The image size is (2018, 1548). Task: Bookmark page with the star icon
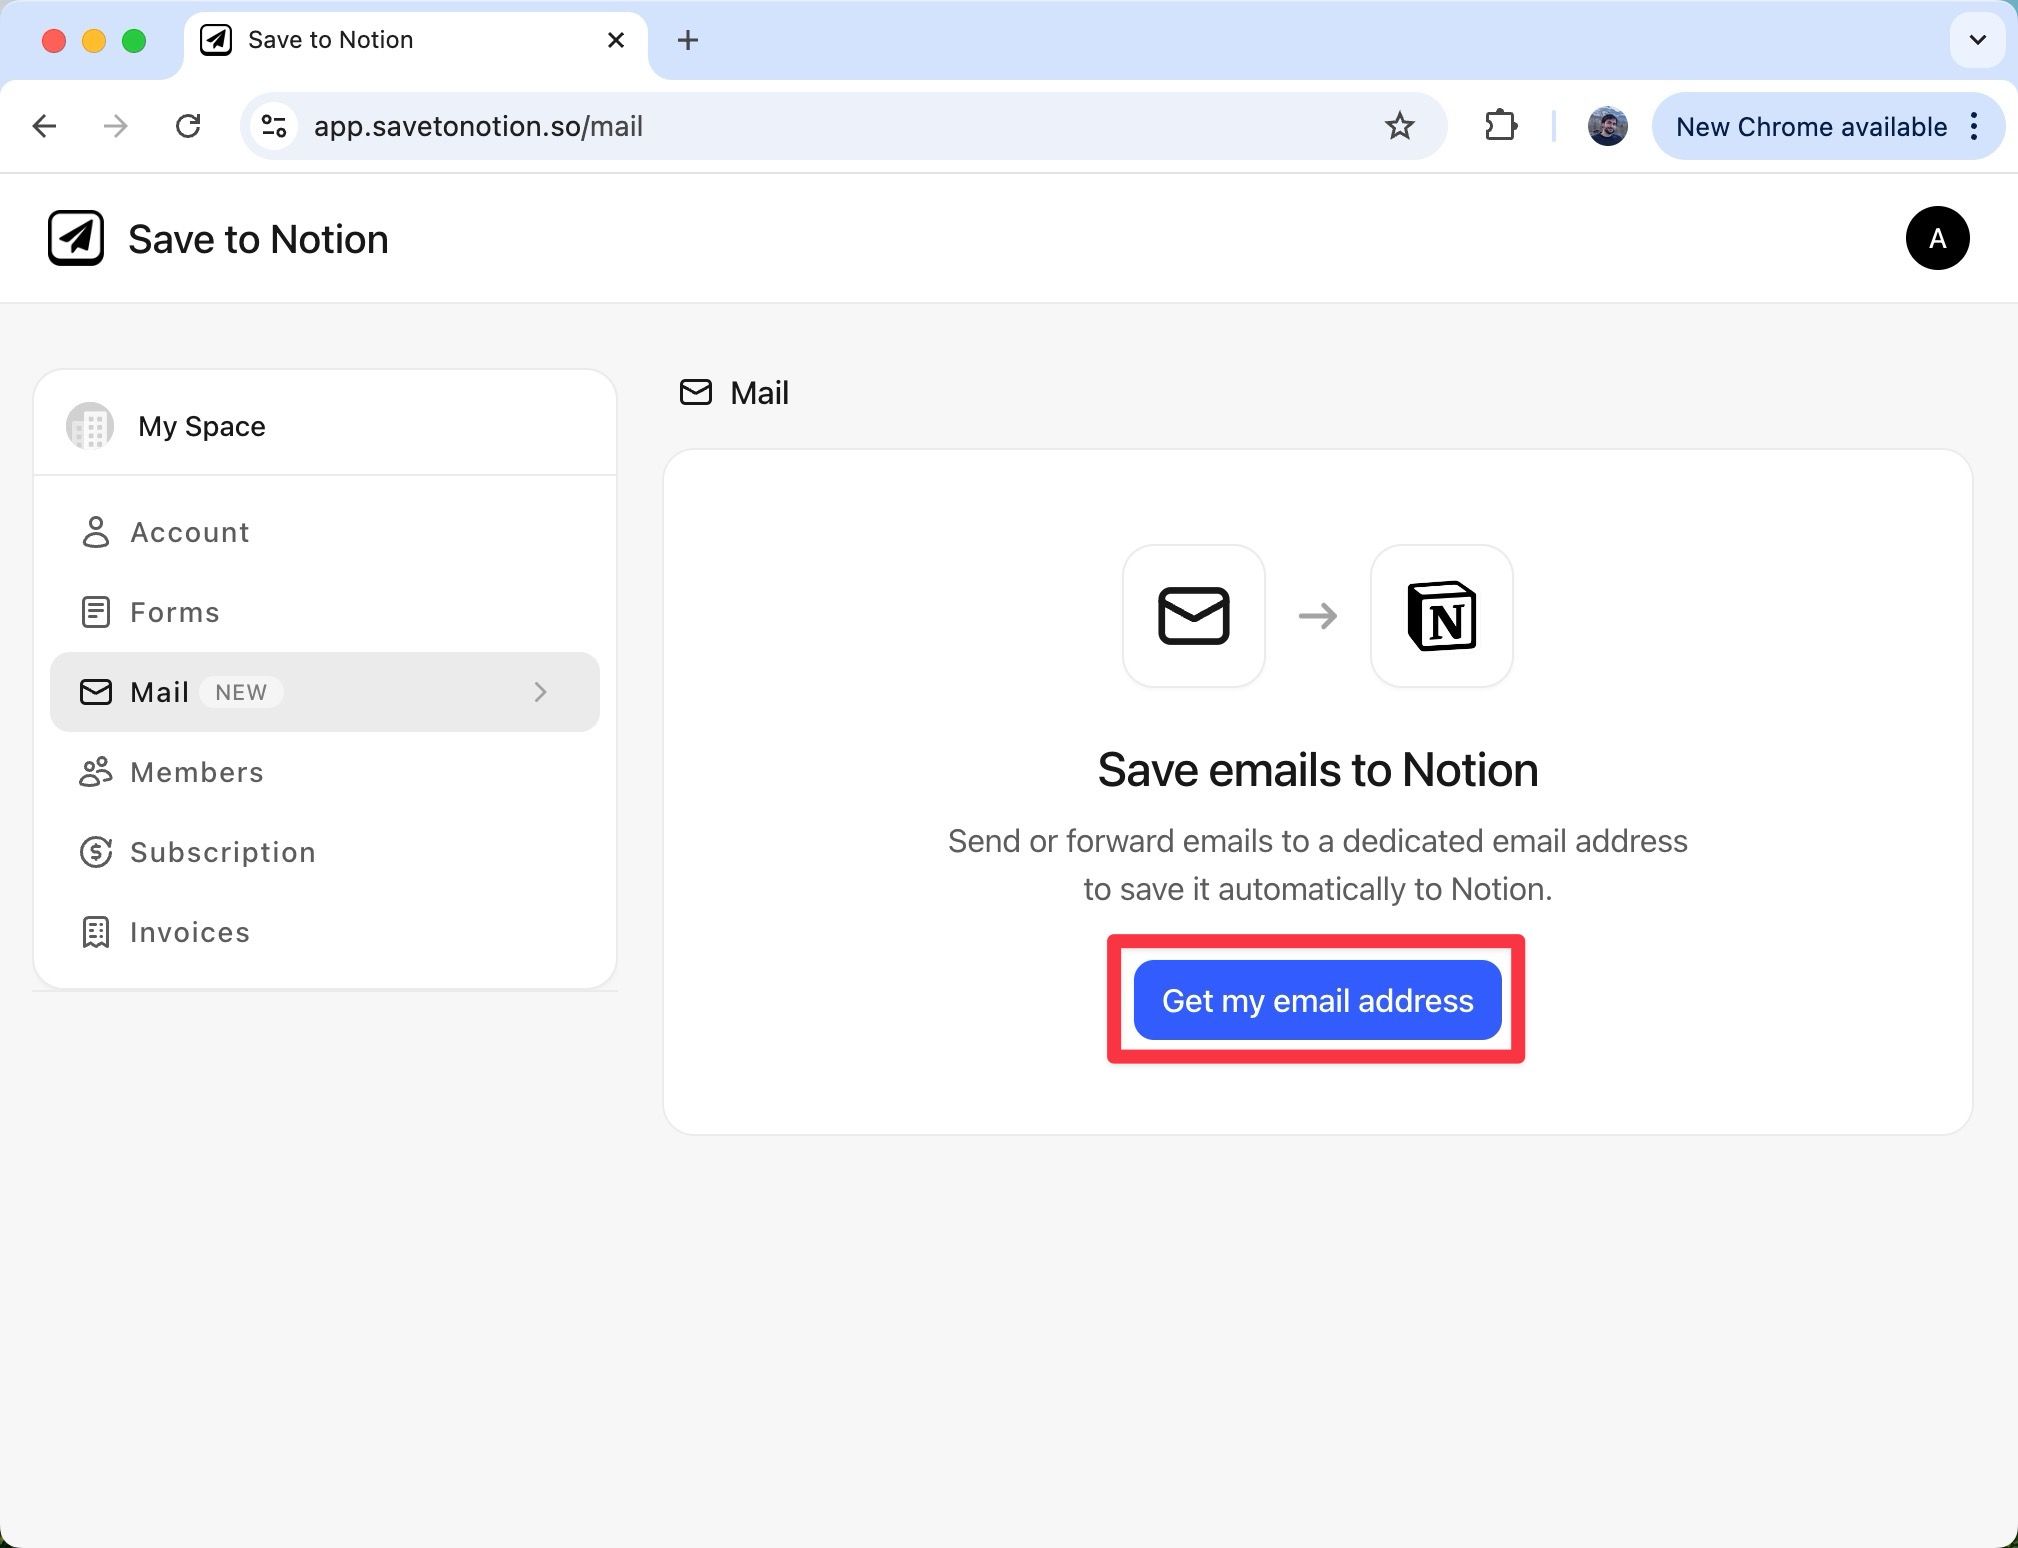(1399, 126)
